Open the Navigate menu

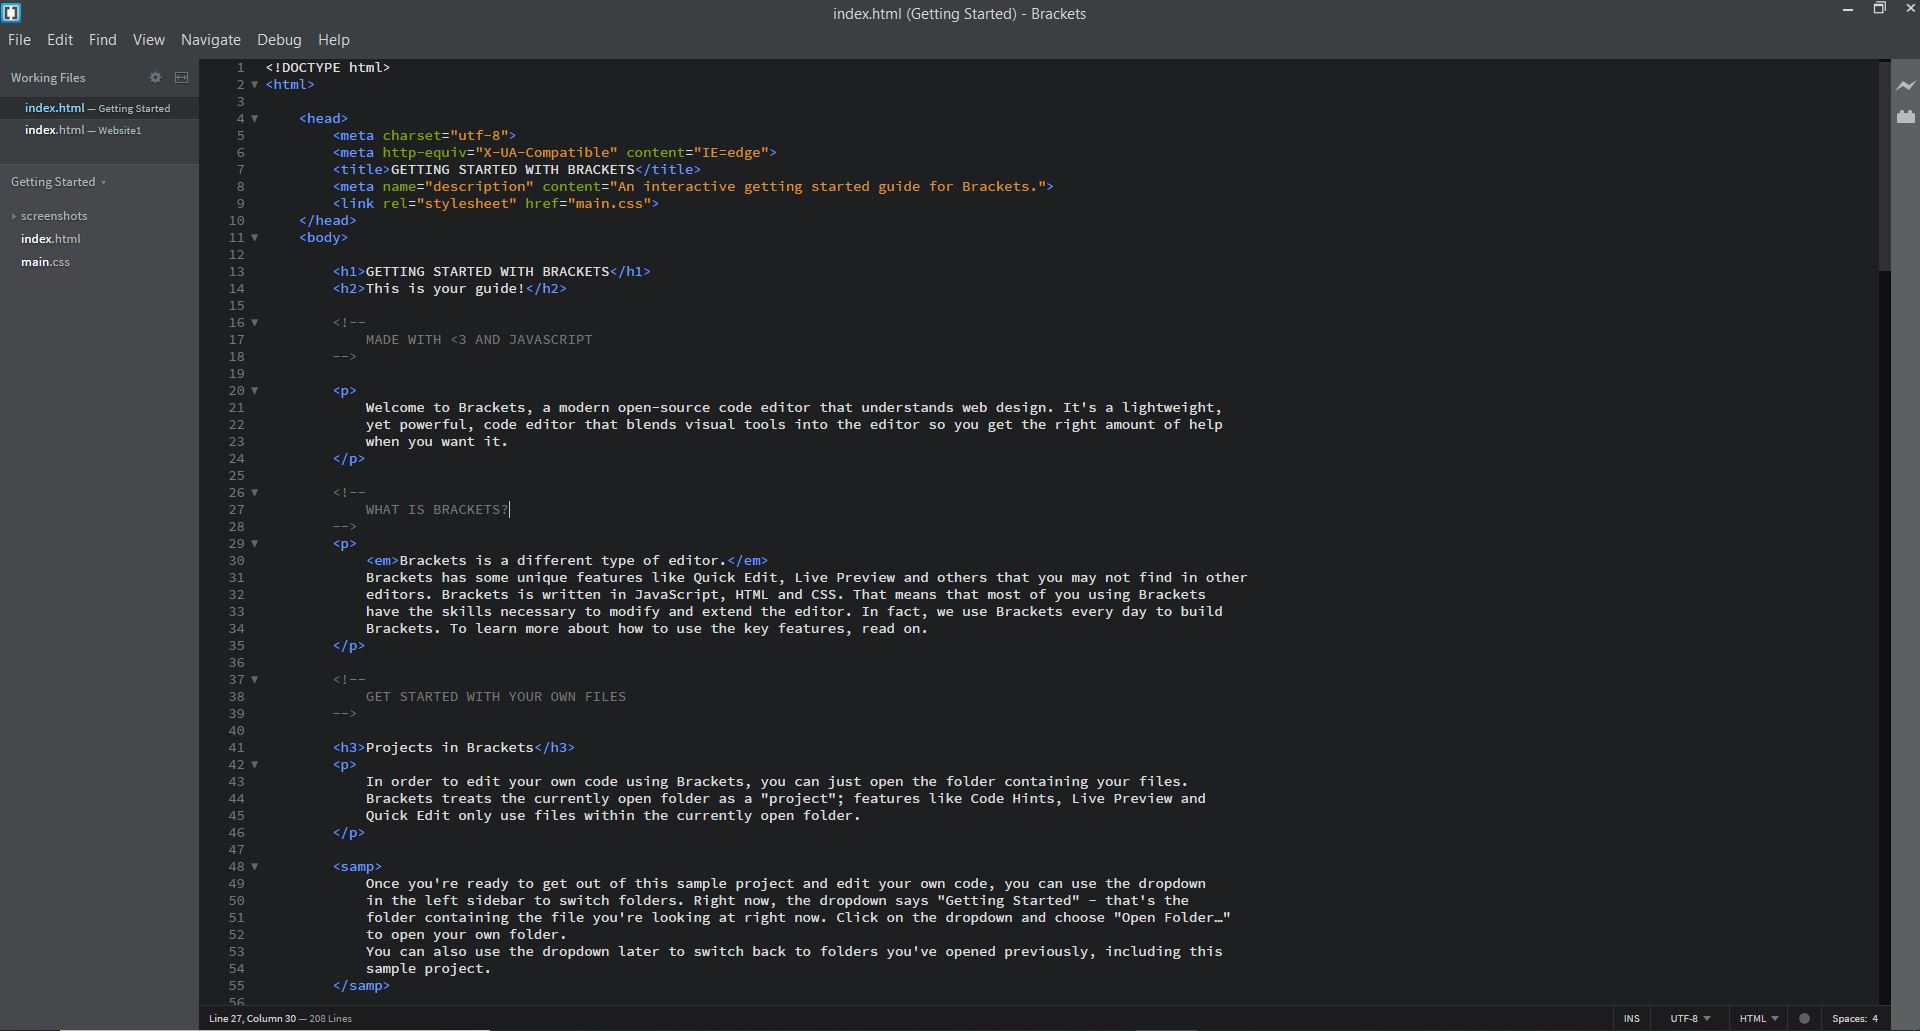click(x=210, y=40)
